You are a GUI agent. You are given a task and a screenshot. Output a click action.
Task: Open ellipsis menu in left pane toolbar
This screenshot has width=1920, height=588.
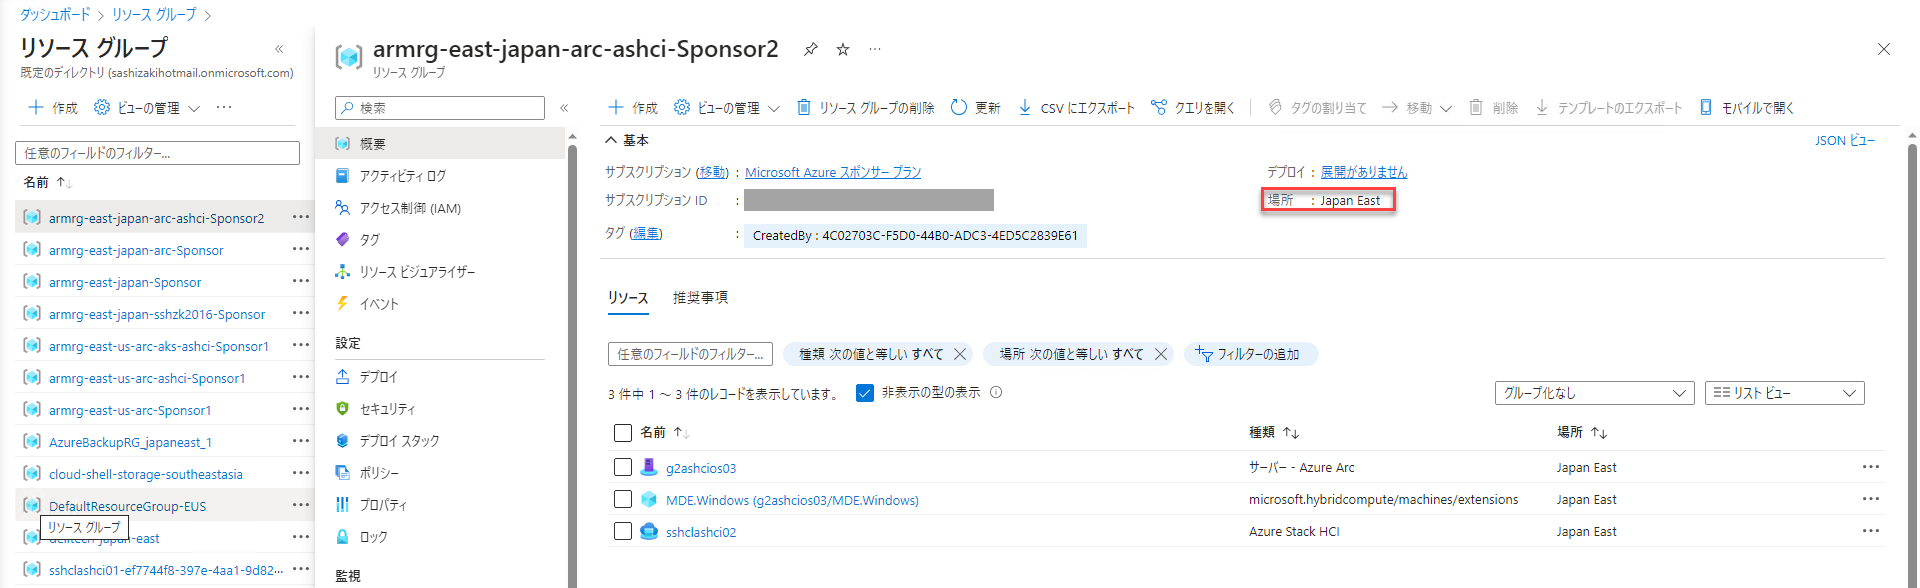pyautogui.click(x=224, y=107)
